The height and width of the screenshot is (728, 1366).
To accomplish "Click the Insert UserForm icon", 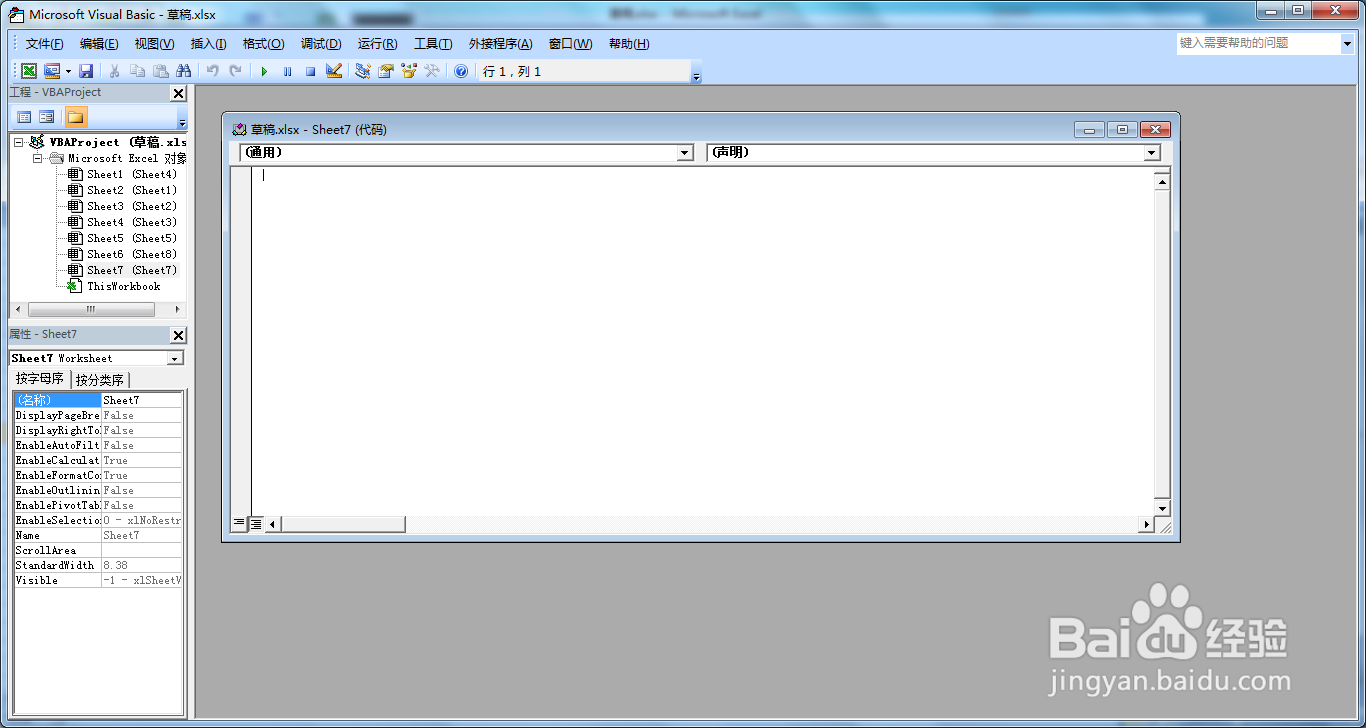I will (51, 71).
